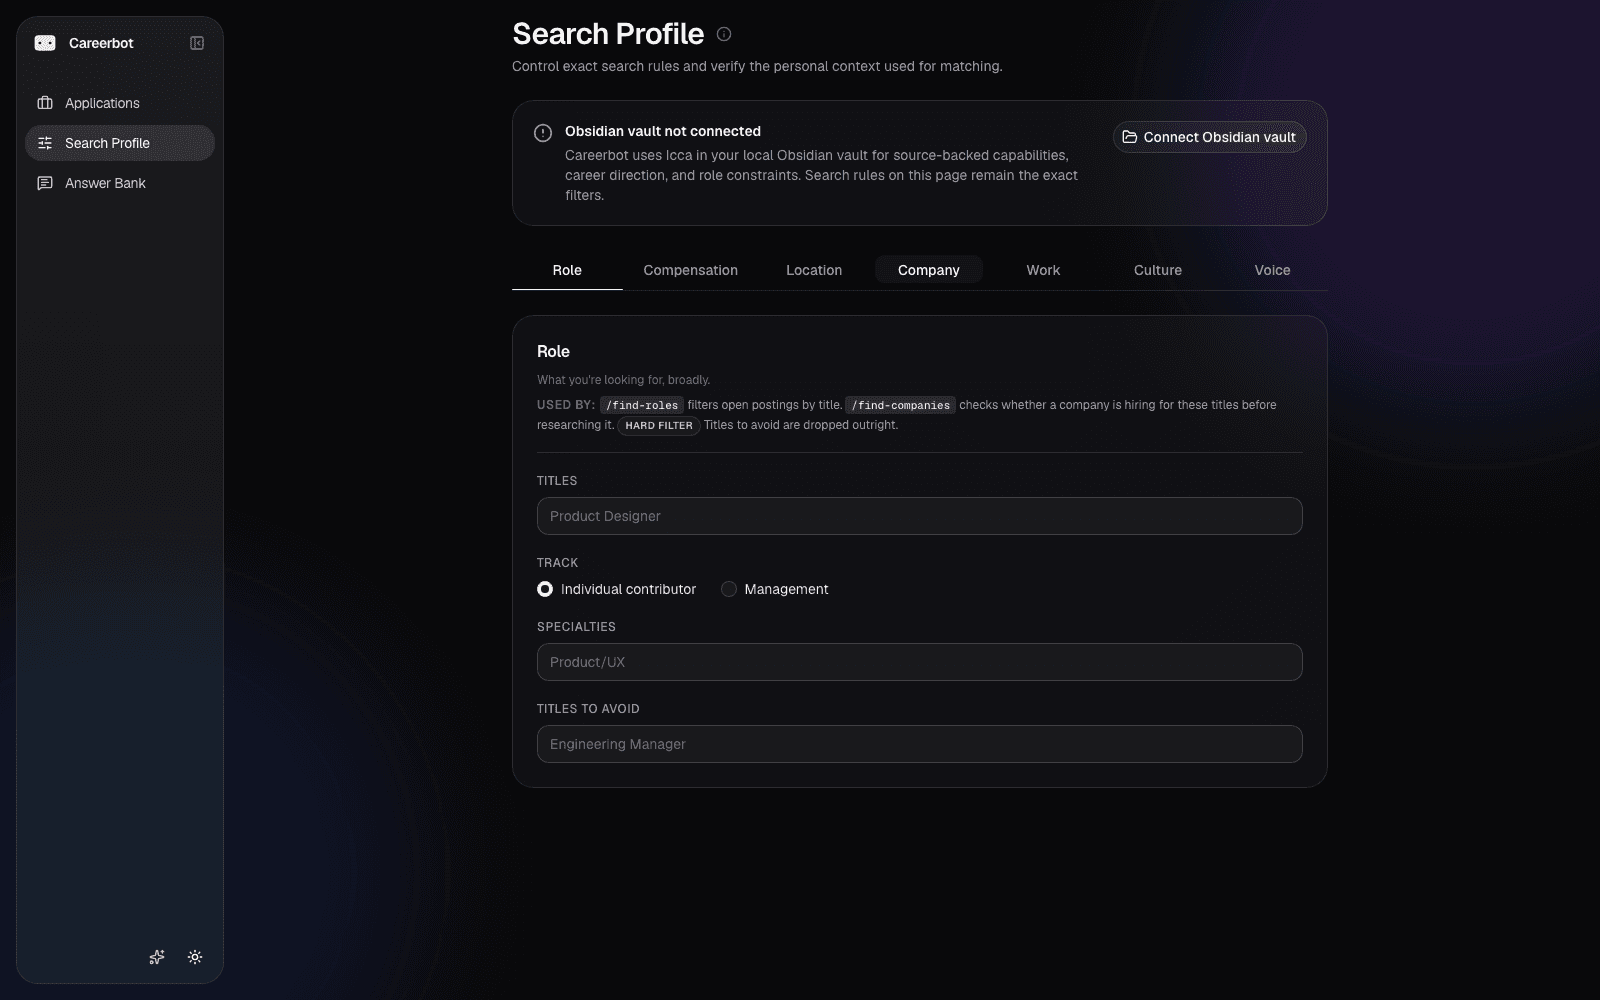Switch to the Voice tab
The width and height of the screenshot is (1600, 1000).
pyautogui.click(x=1272, y=270)
